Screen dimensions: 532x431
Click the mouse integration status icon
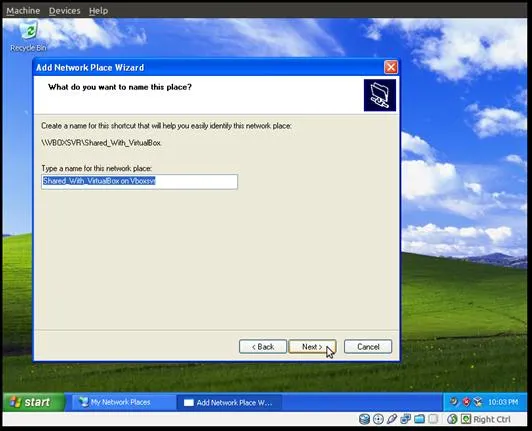tap(452, 419)
